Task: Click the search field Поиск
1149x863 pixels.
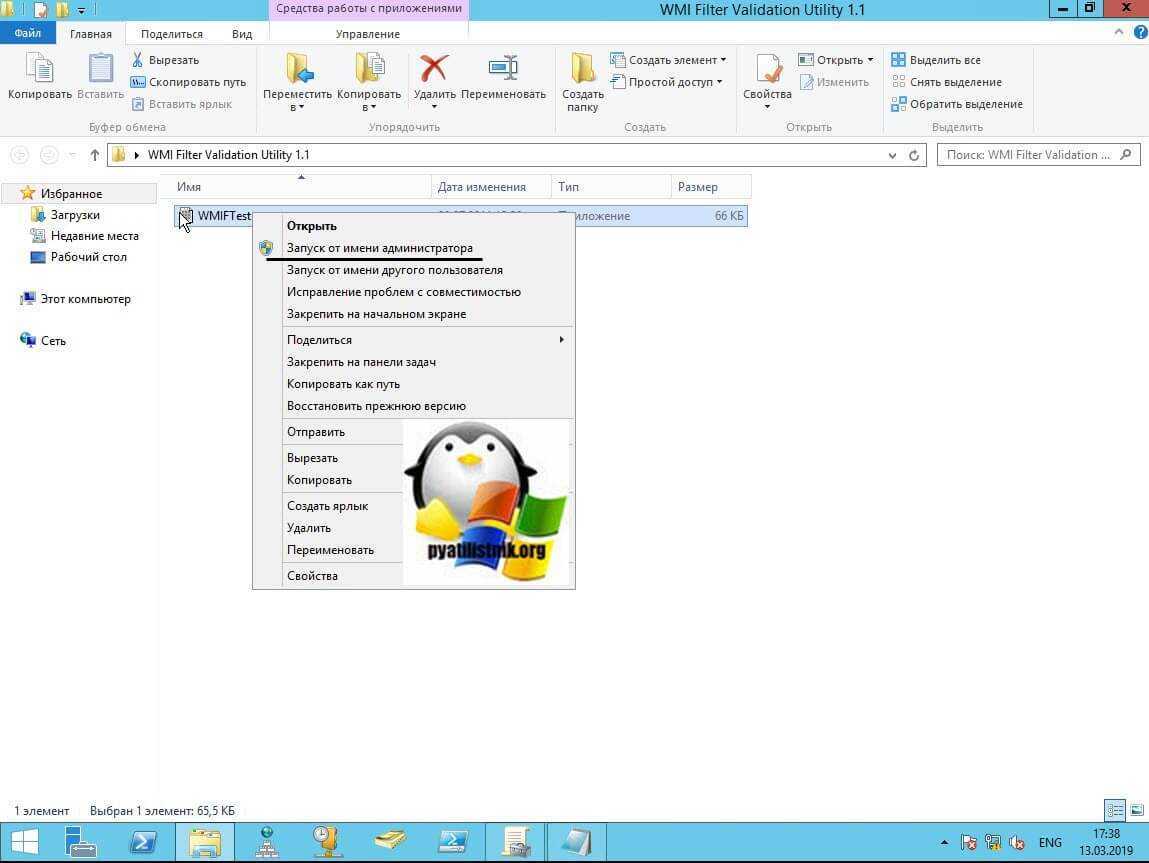Action: [1028, 155]
